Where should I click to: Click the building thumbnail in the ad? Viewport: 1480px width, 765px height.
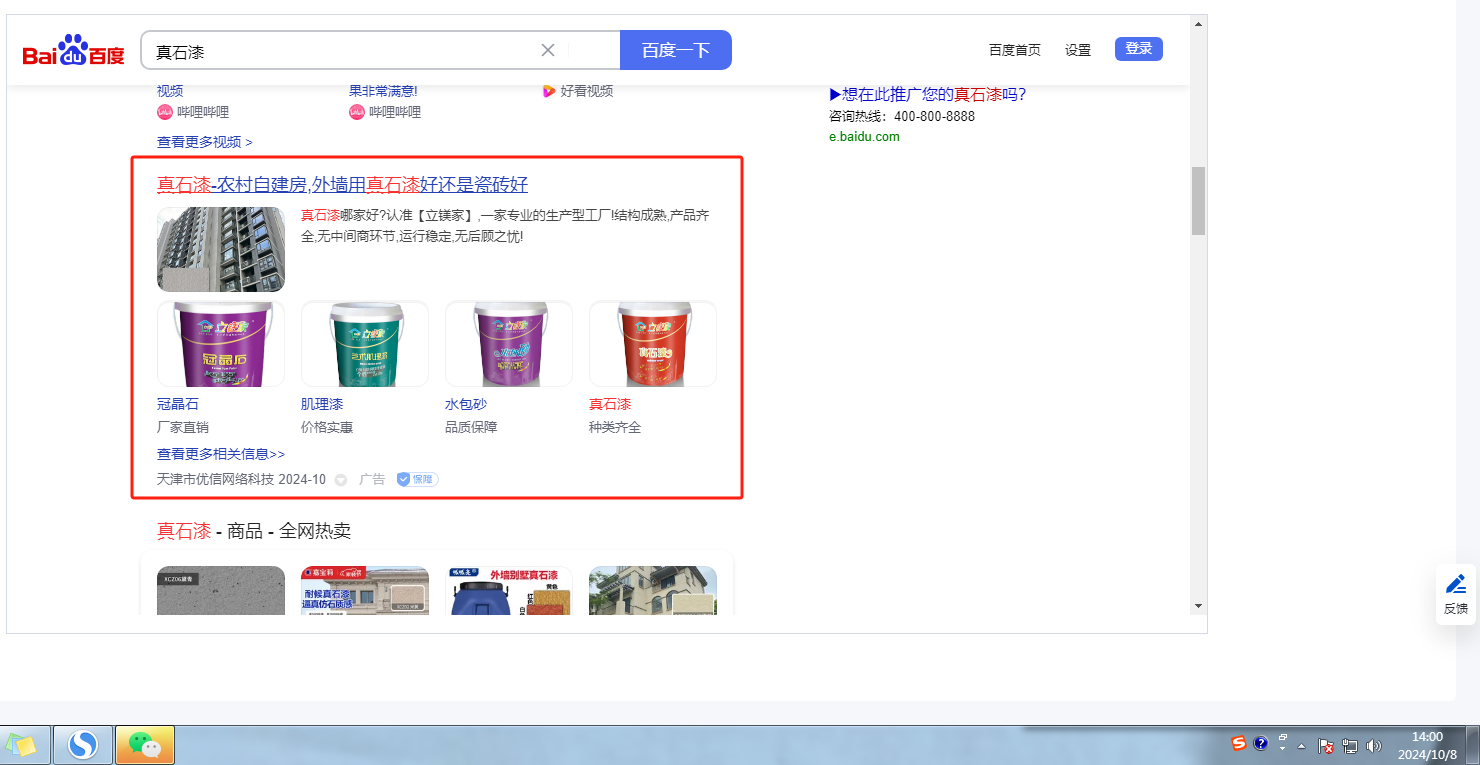click(221, 249)
